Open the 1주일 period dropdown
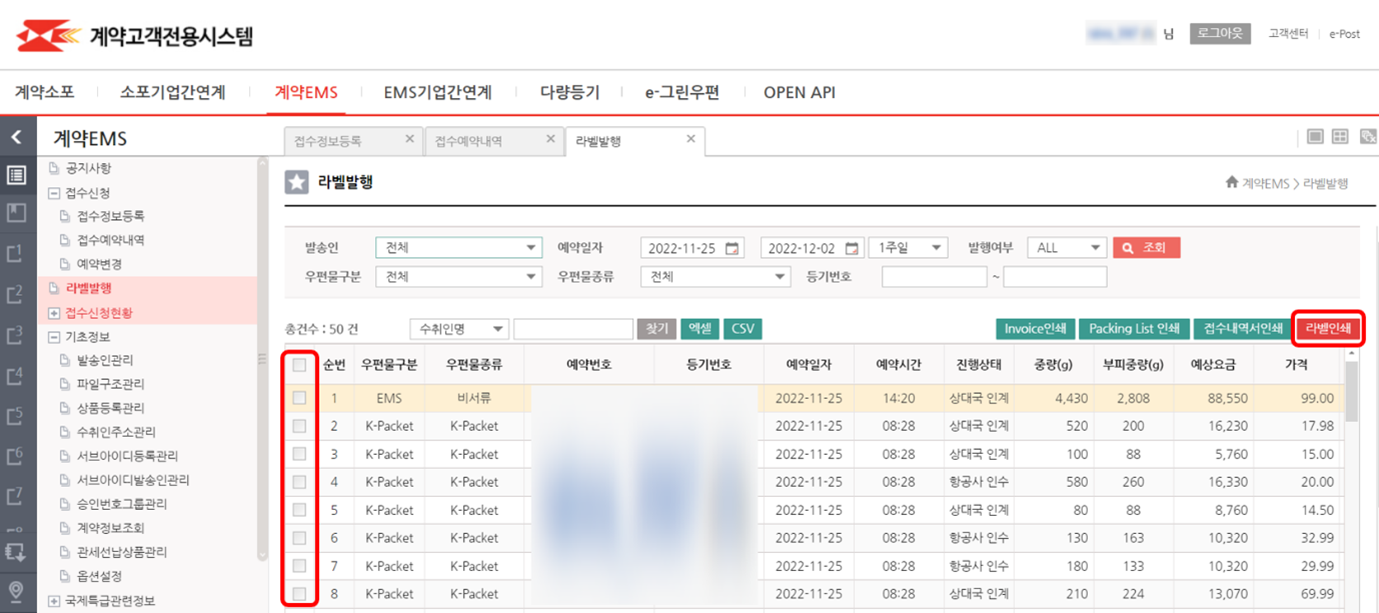This screenshot has height=613, width=1379. click(x=908, y=248)
